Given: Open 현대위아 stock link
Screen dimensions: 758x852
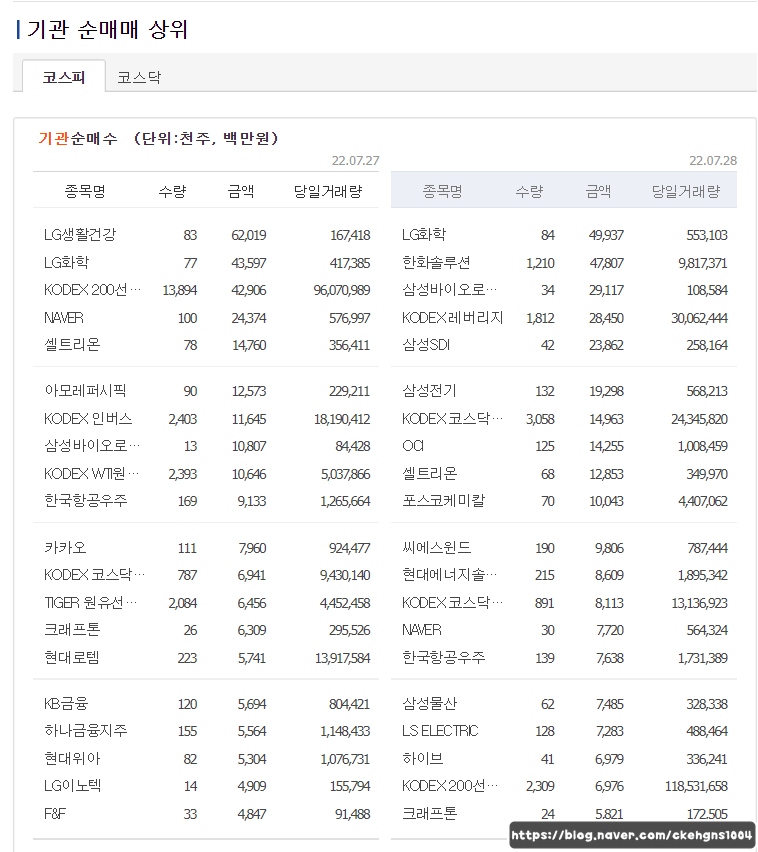Looking at the screenshot, I should (72, 759).
